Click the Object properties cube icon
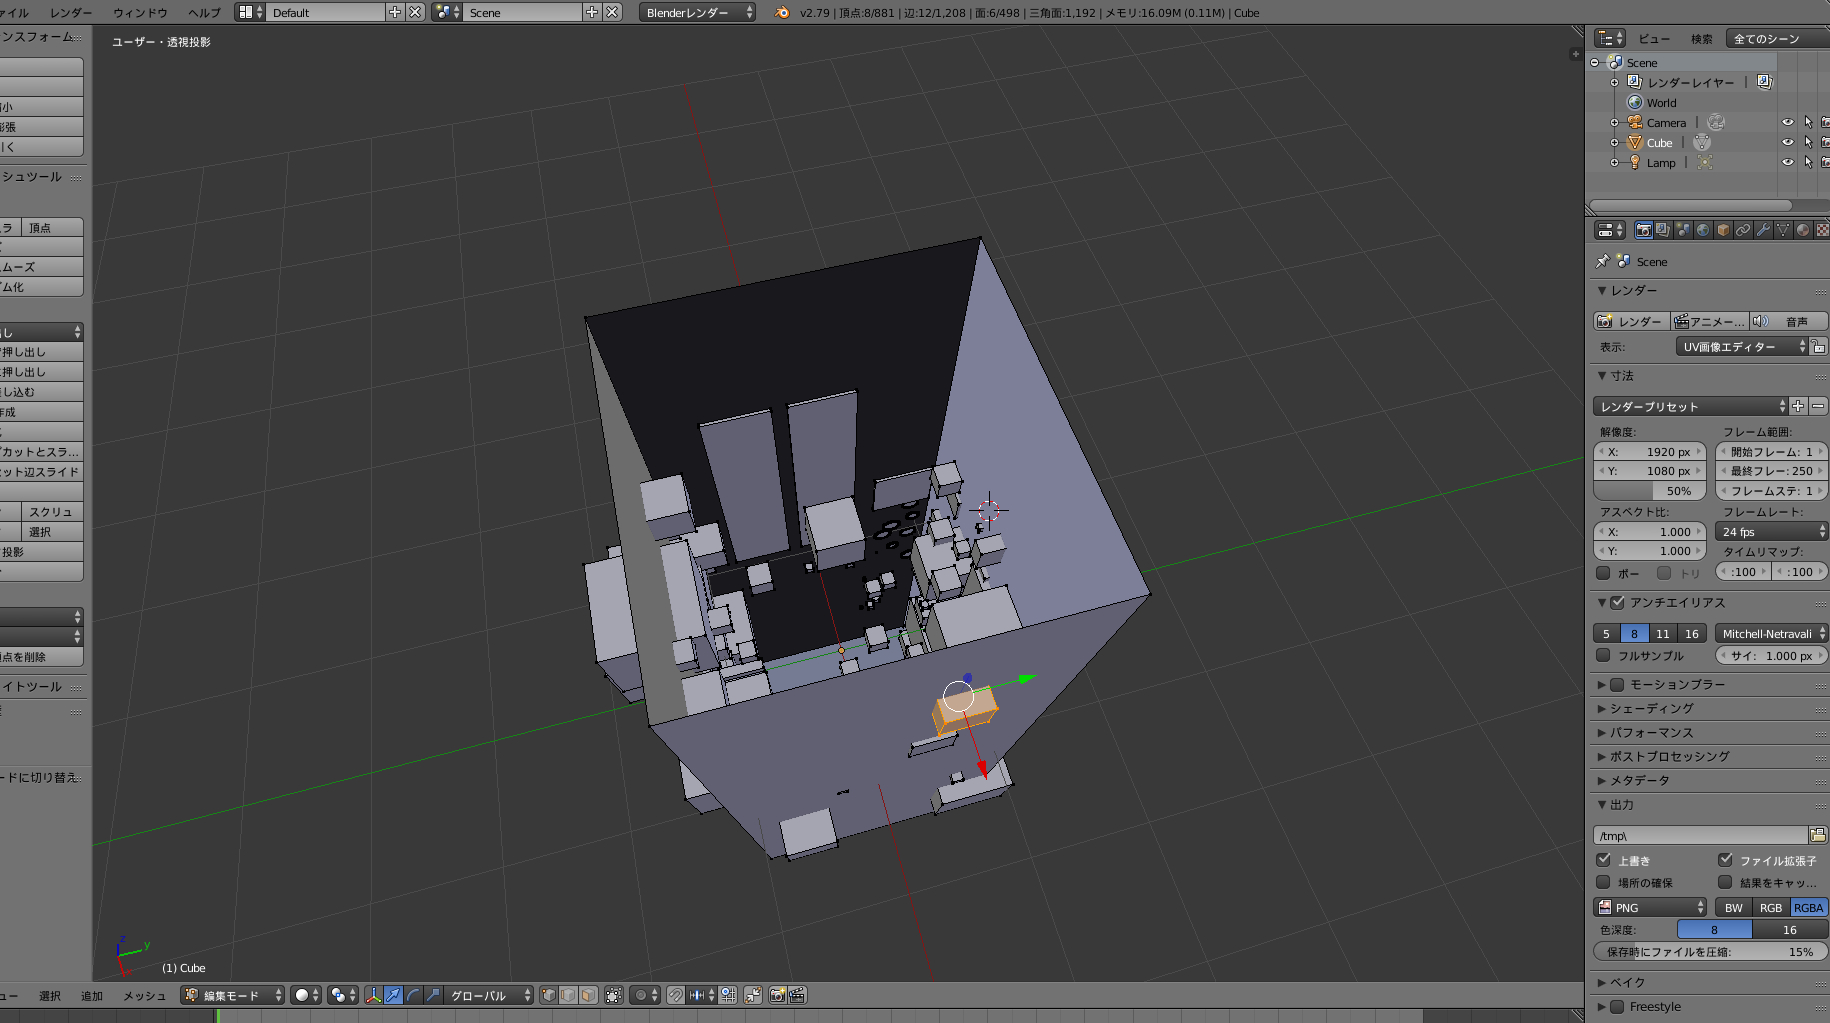Screen dimensions: 1830x1023 tap(1723, 230)
